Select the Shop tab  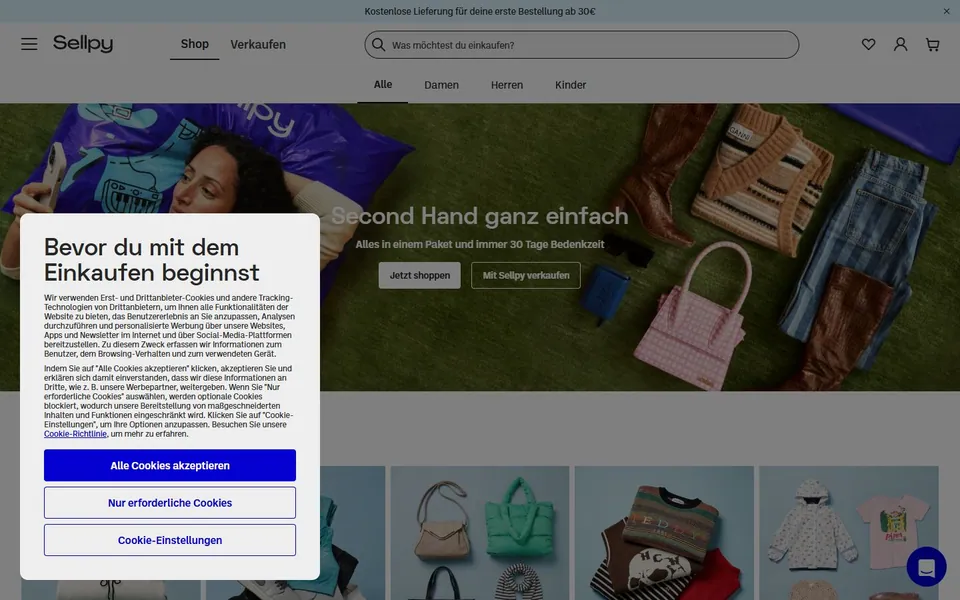(195, 44)
